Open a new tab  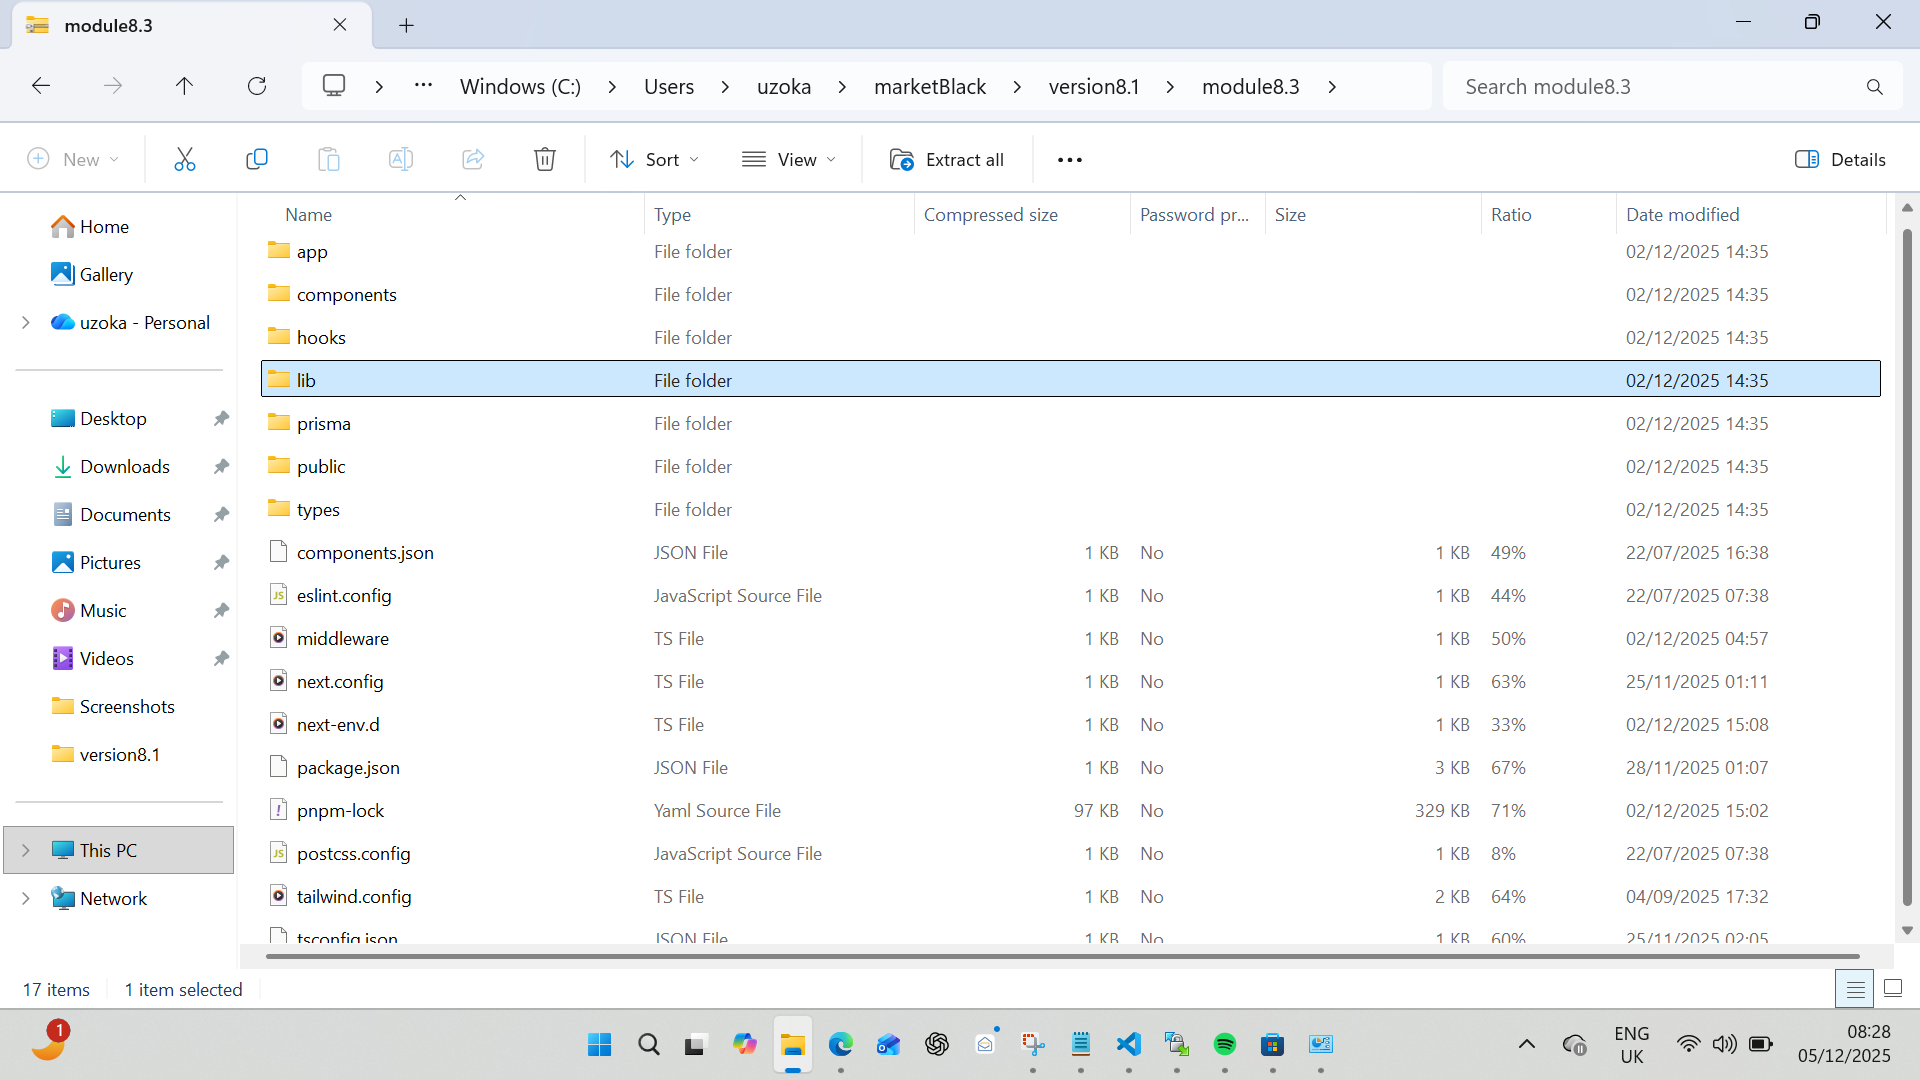tap(406, 25)
